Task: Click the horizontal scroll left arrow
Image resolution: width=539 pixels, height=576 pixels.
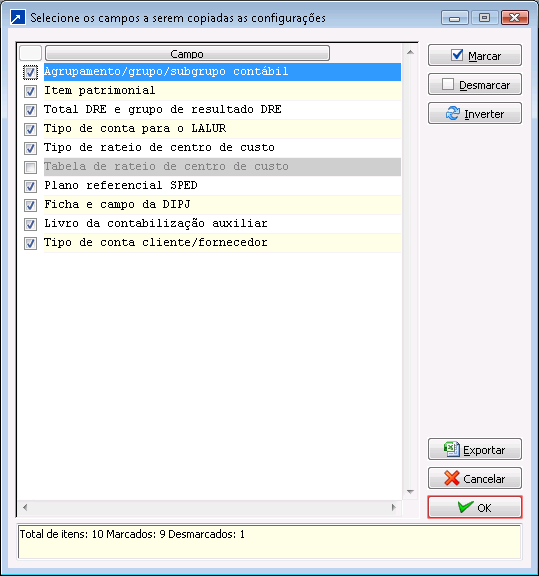Action: [x=25, y=507]
